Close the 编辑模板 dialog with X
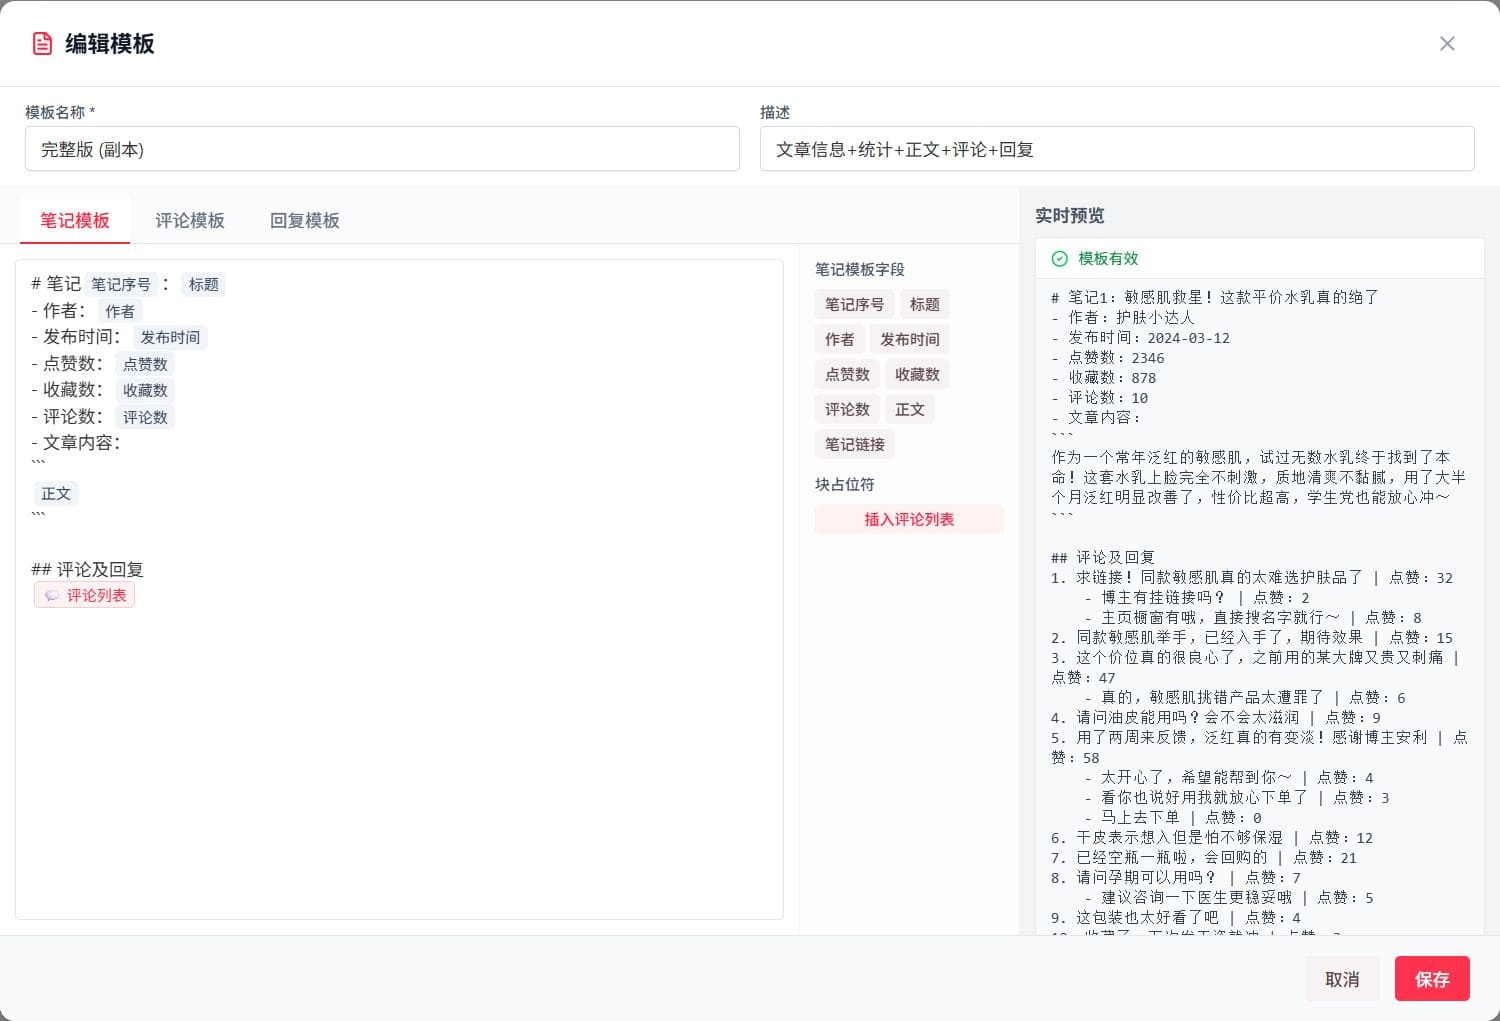 click(1447, 43)
